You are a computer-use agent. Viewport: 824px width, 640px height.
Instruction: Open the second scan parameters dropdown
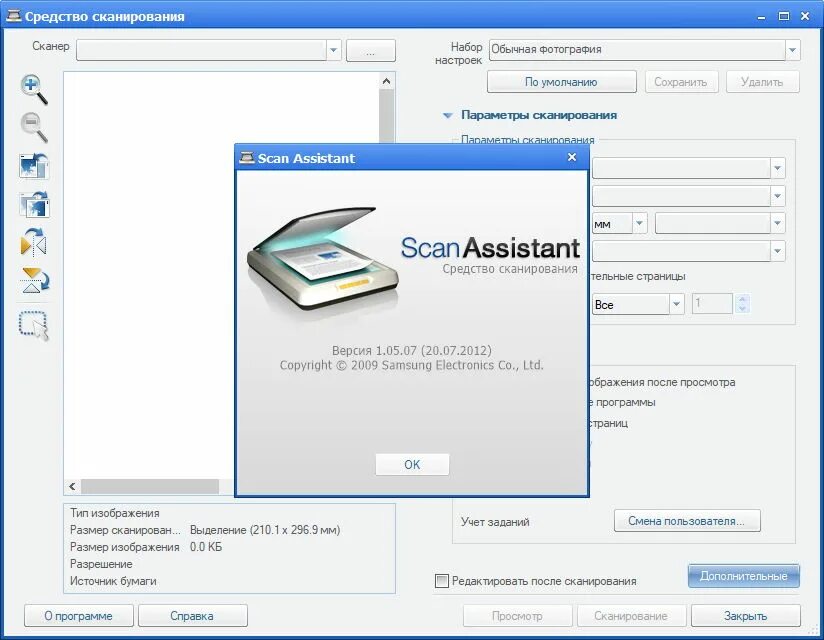pos(777,196)
